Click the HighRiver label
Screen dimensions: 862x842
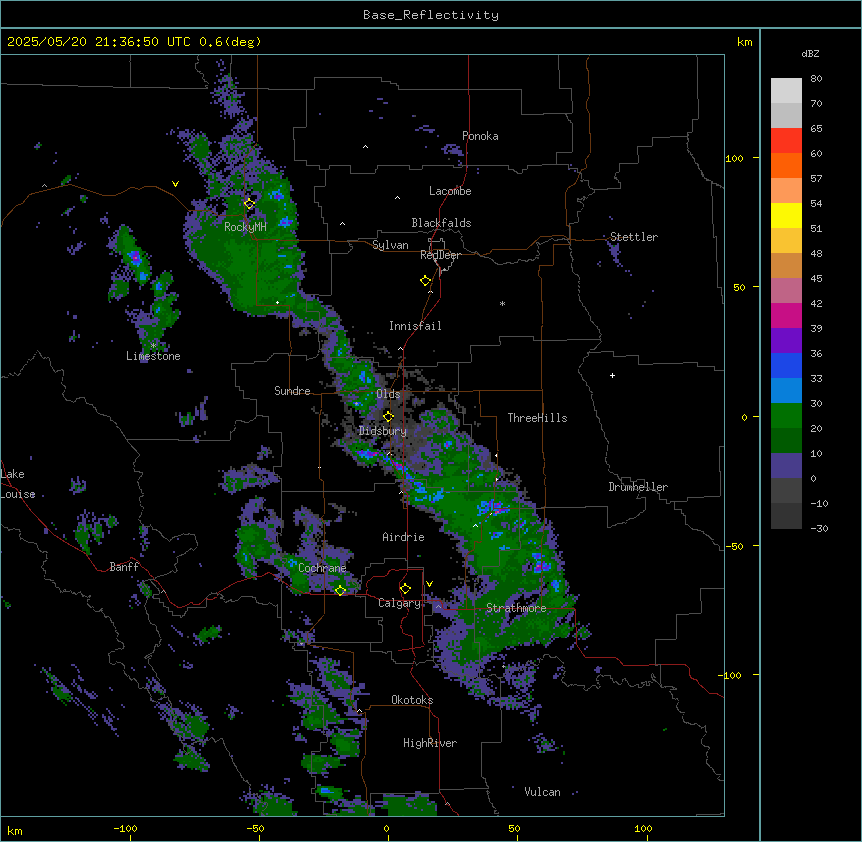point(430,743)
